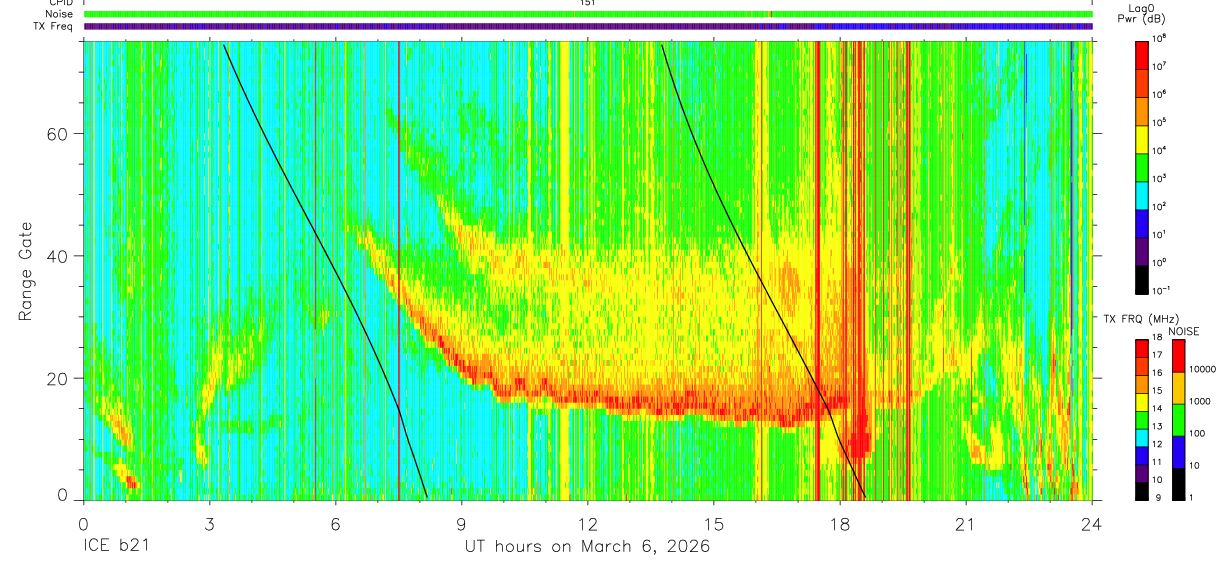The width and height of the screenshot is (1228, 567).
Task: Click the blue segment of Lag0 power colorbar
Action: coord(1142,222)
